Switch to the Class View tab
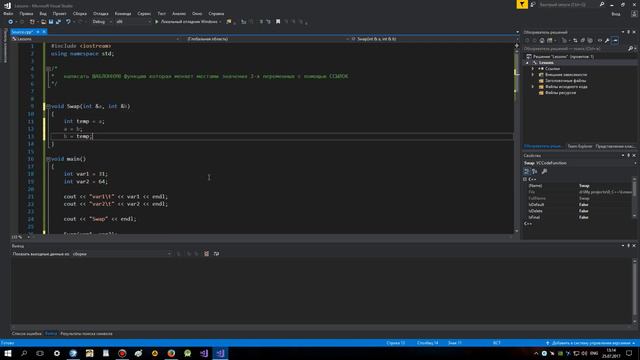 615,146
